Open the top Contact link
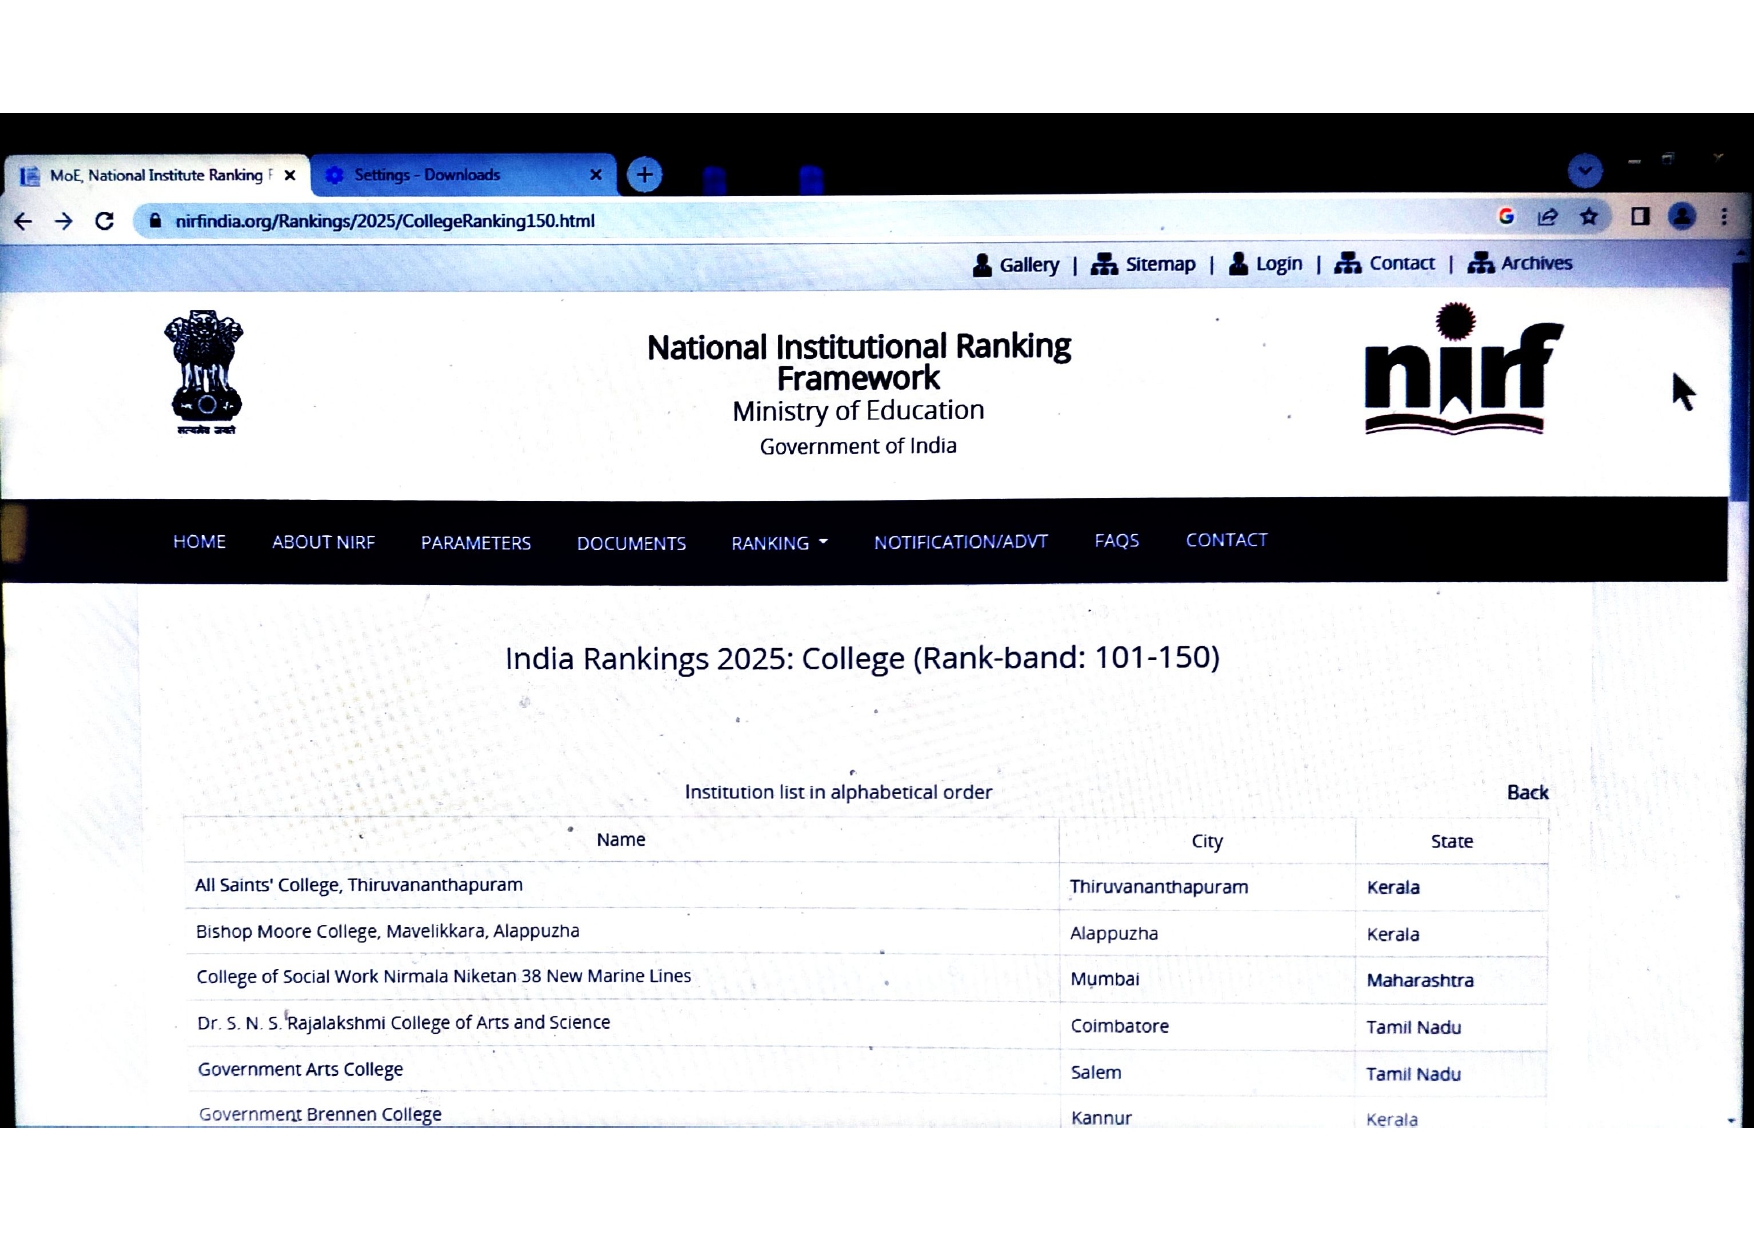 click(1402, 263)
